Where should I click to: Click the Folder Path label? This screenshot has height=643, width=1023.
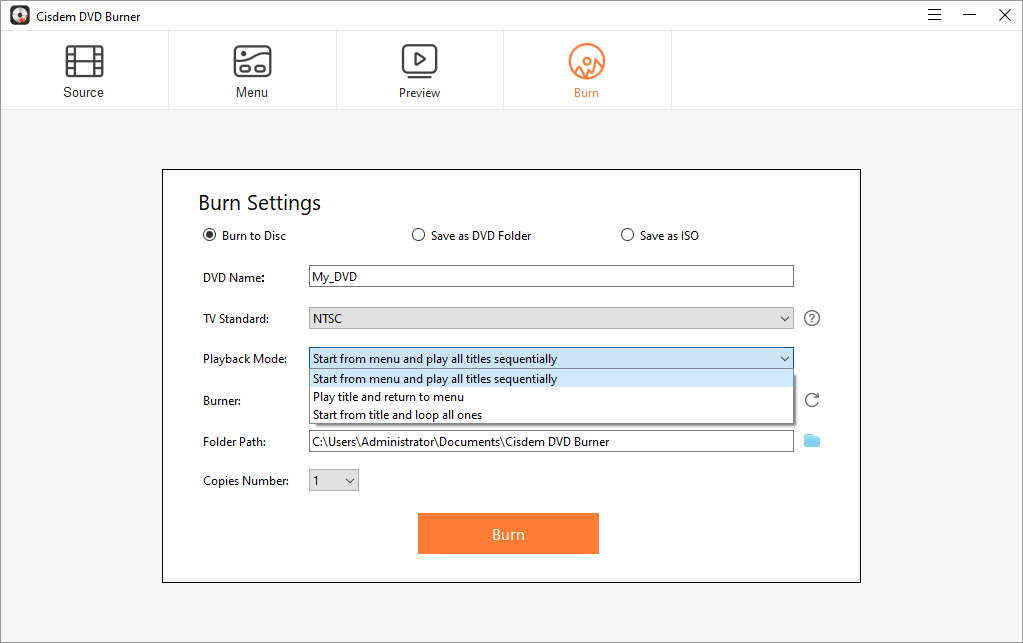(234, 442)
